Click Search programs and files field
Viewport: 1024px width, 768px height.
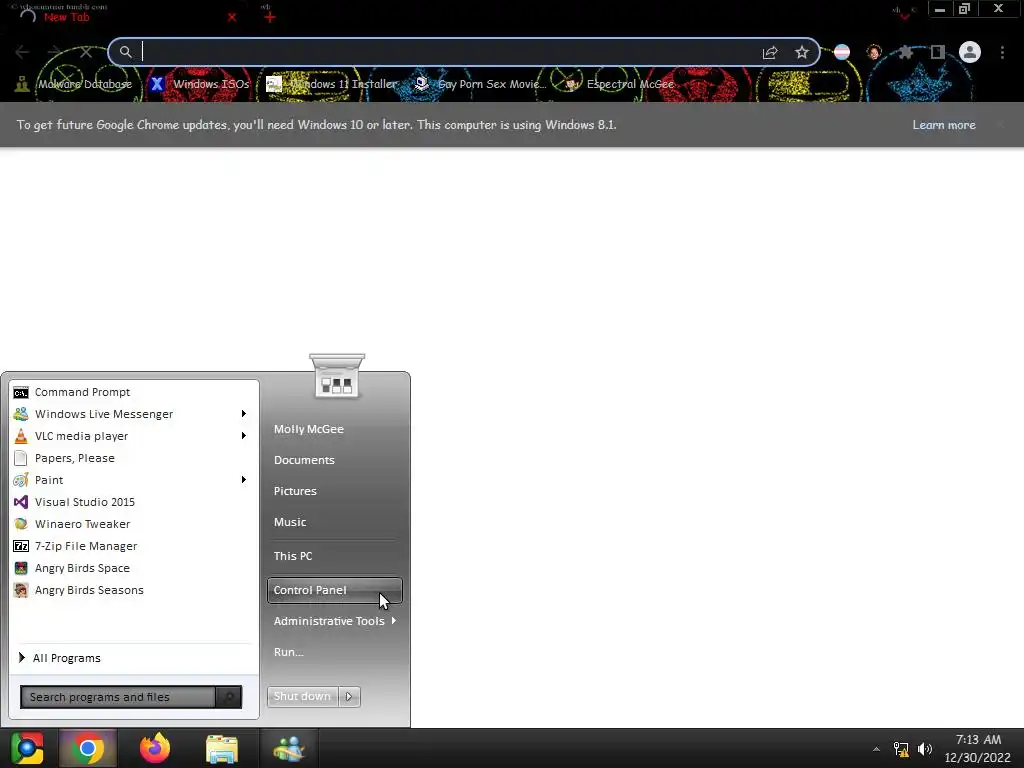click(118, 697)
